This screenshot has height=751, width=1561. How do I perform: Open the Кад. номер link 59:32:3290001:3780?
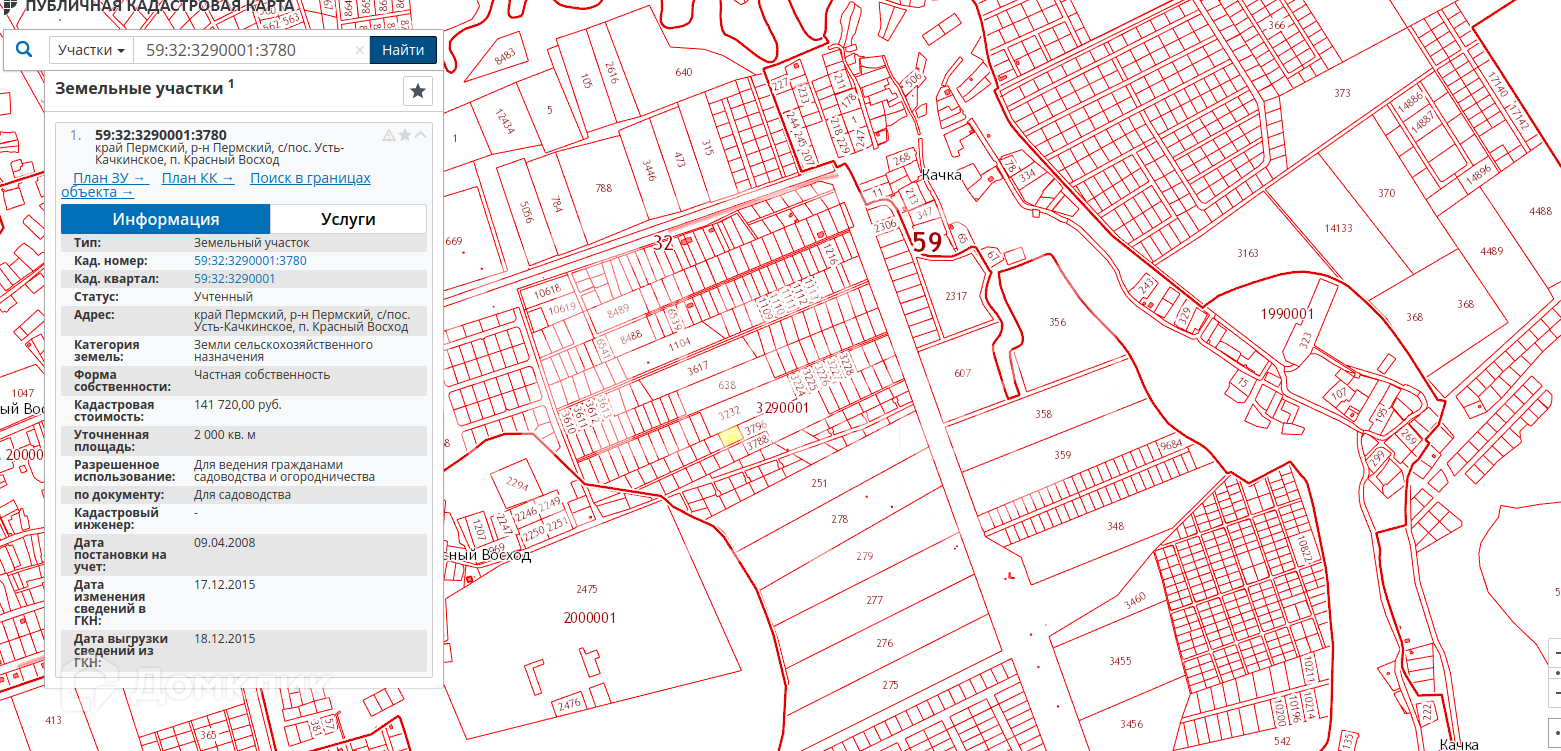(250, 261)
